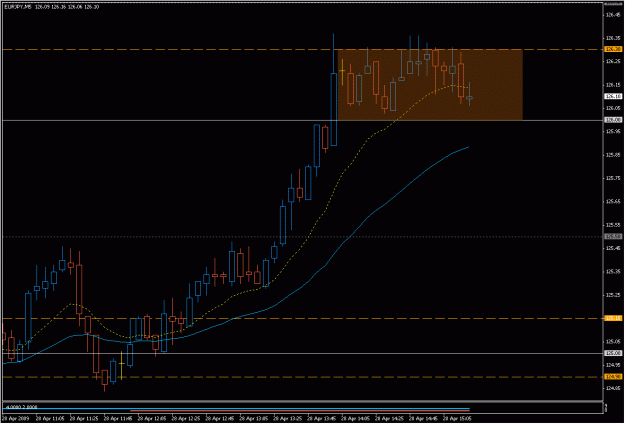The height and width of the screenshot is (424, 625).
Task: Click the 125.85 price scale value
Action: click(x=614, y=155)
